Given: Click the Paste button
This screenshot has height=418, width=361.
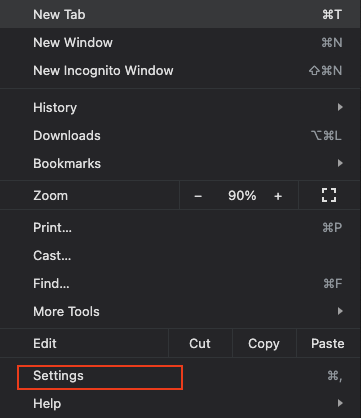Looking at the screenshot, I should click(328, 343).
